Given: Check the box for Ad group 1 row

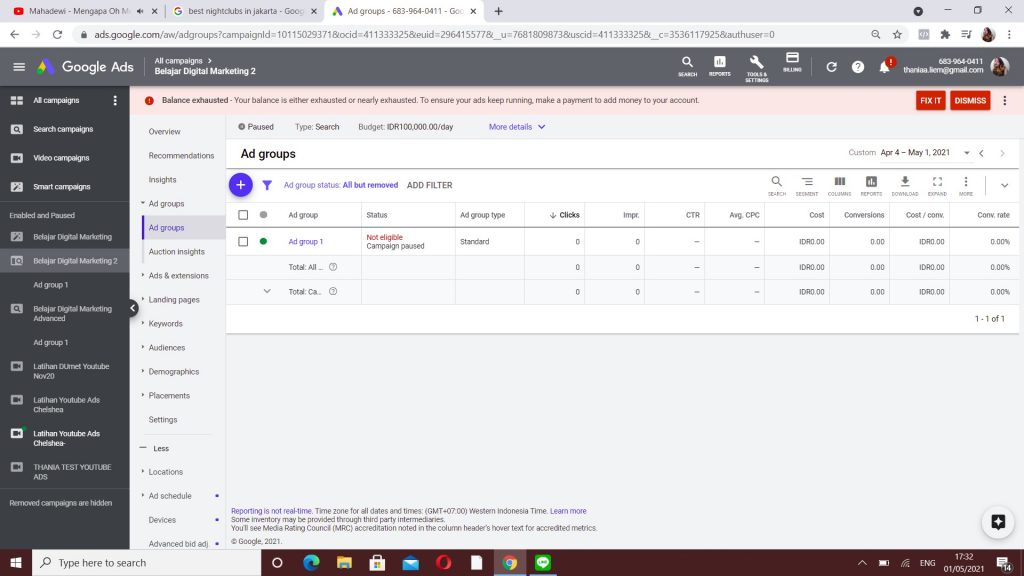Looking at the screenshot, I should [x=243, y=241].
